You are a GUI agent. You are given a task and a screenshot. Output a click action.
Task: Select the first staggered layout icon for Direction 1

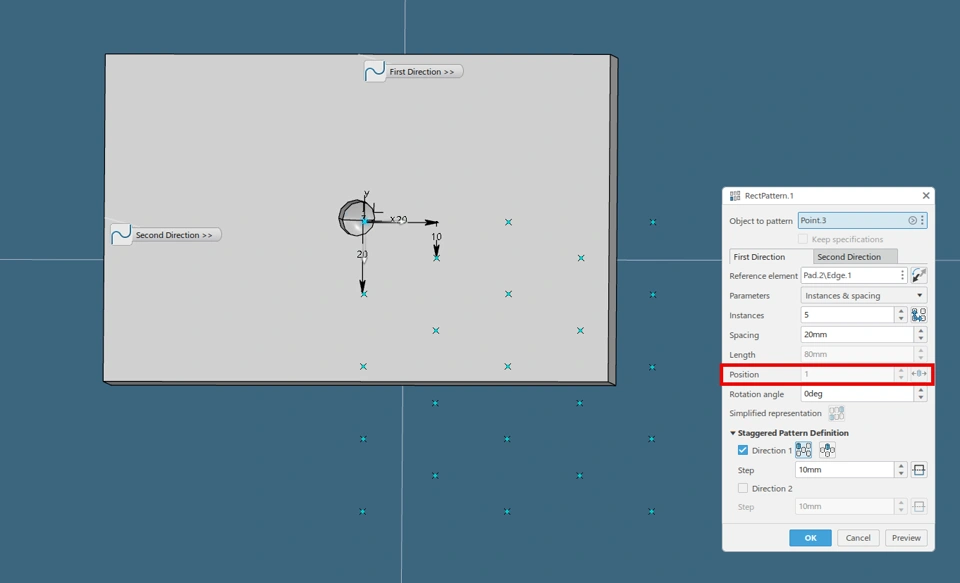pyautogui.click(x=804, y=451)
